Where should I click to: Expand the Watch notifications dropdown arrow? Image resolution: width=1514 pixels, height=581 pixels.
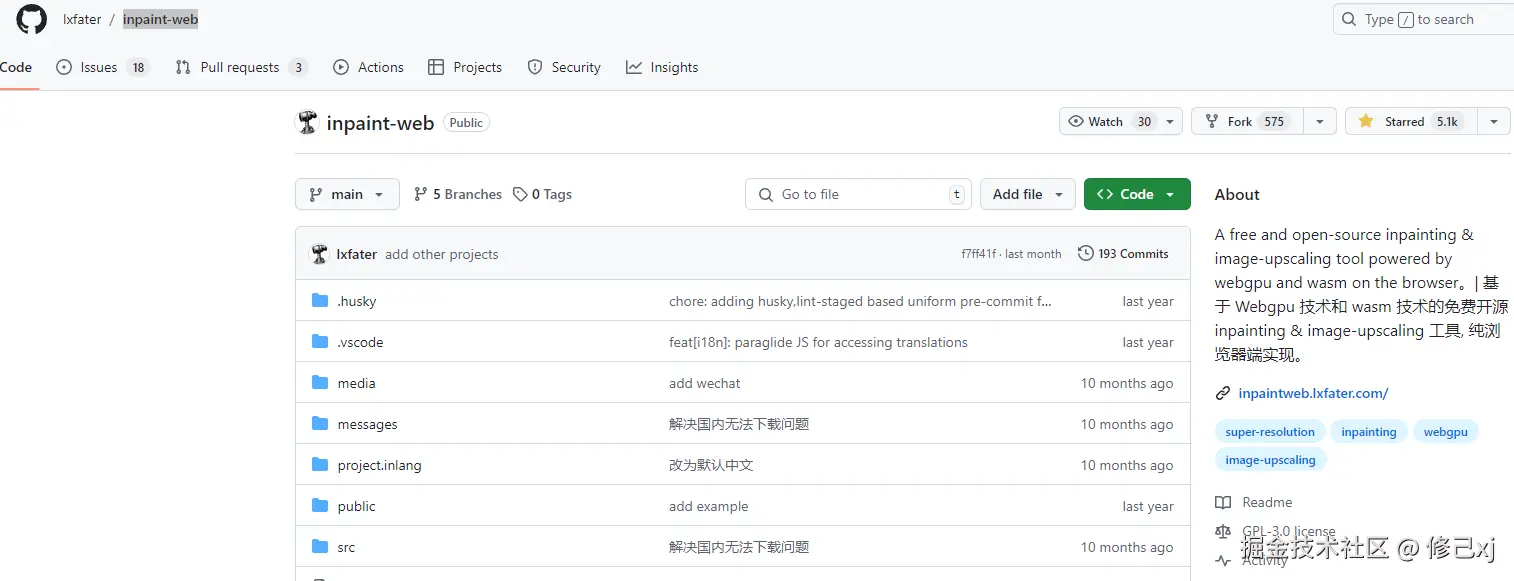point(1171,121)
